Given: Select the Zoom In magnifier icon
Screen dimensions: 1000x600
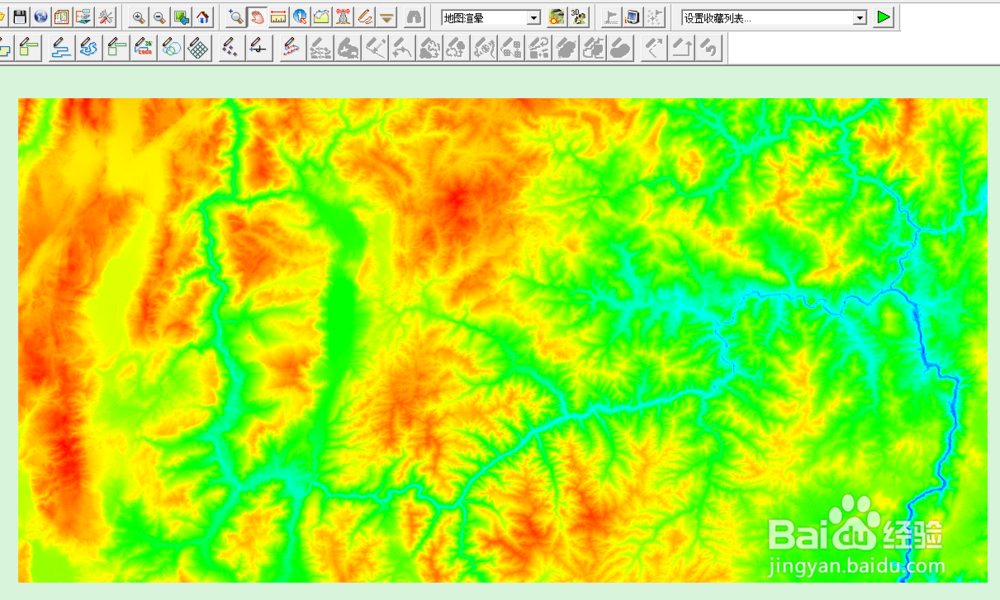Looking at the screenshot, I should 138,17.
